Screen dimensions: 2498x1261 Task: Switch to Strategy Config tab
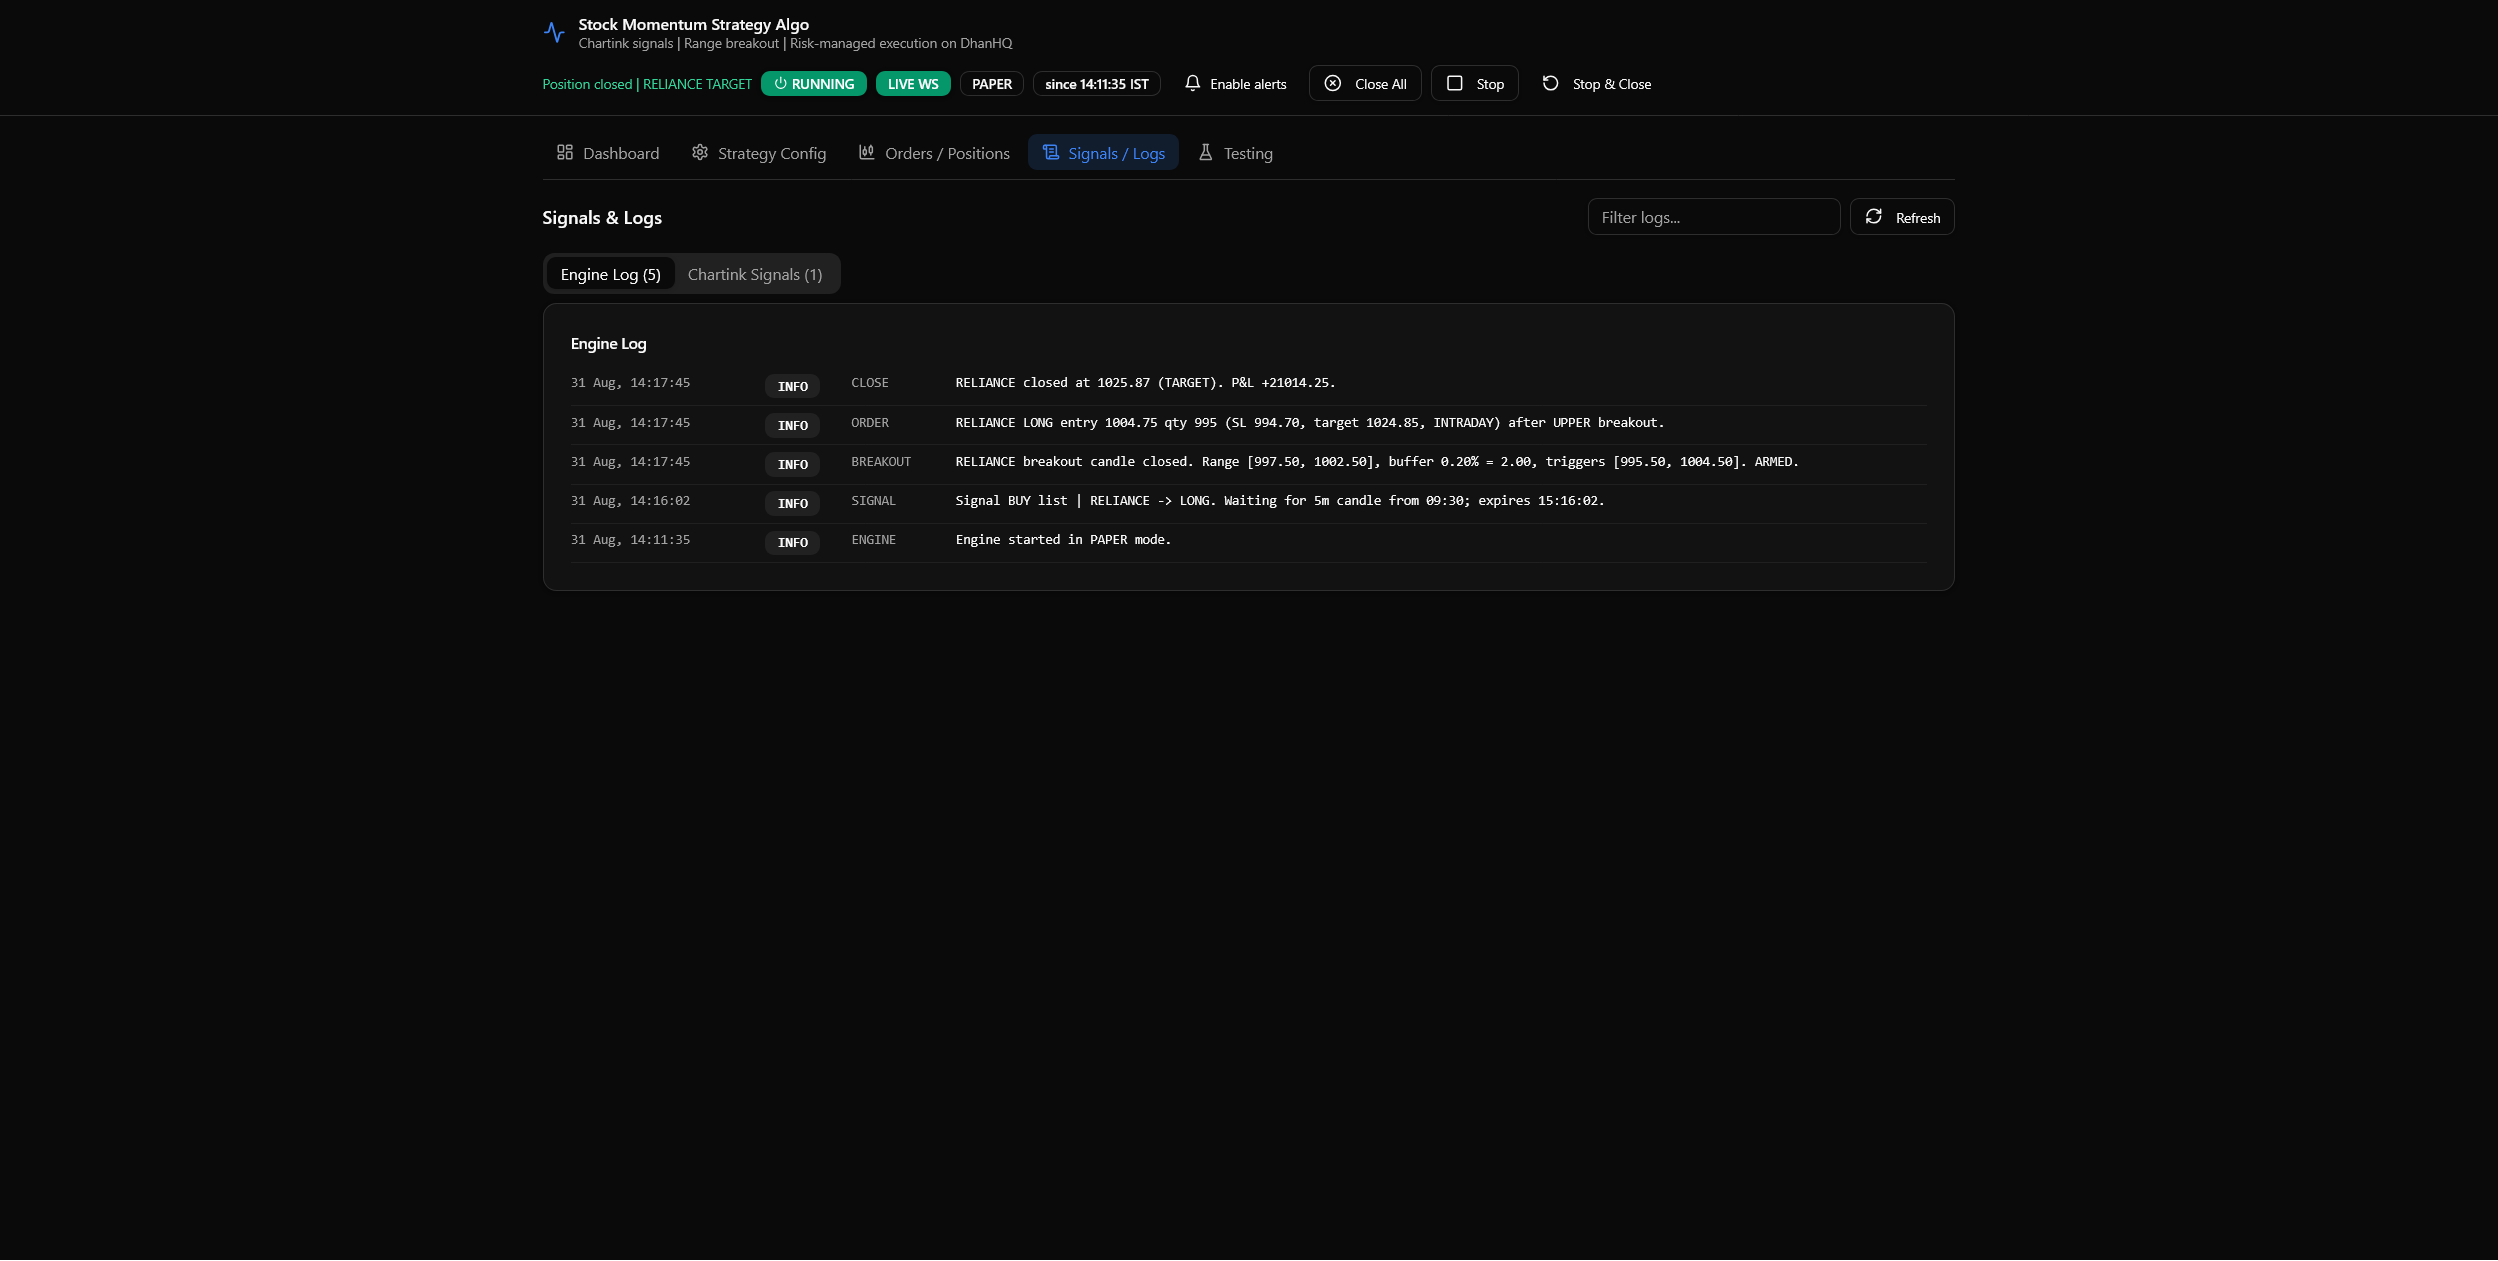pos(759,153)
